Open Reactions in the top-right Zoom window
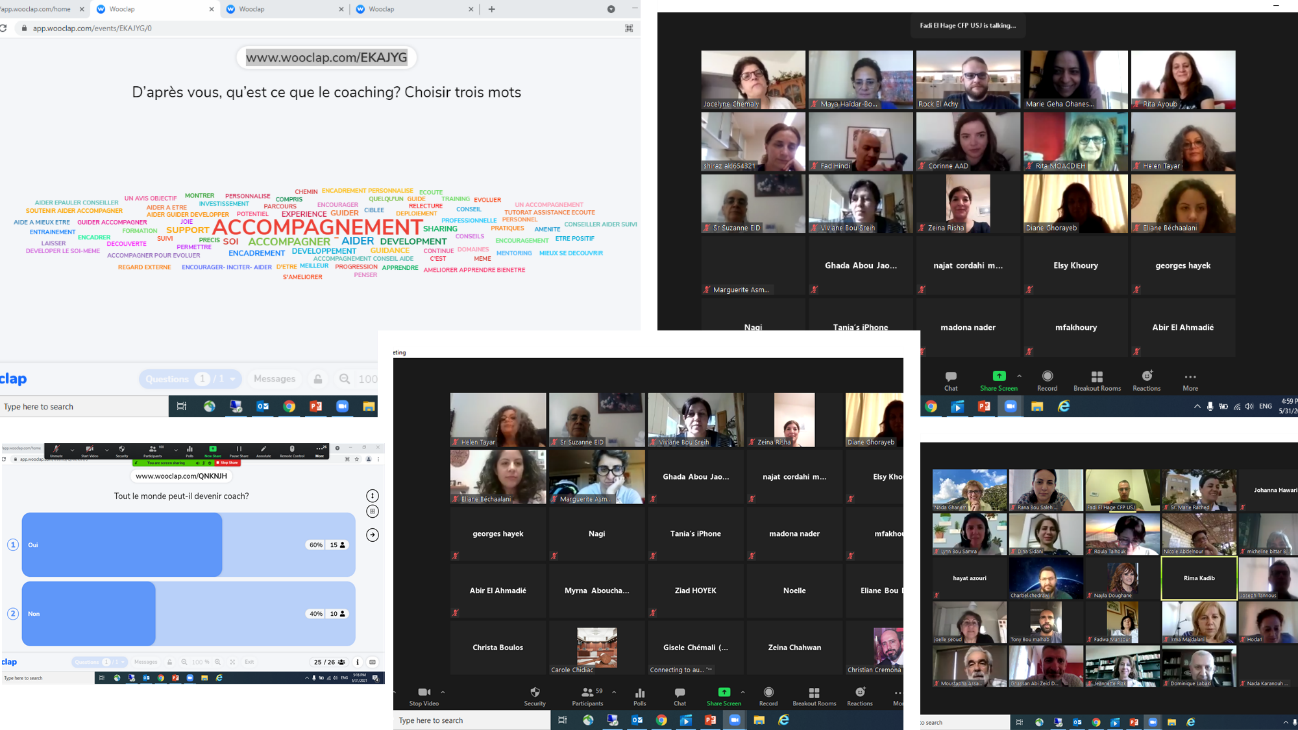The image size is (1298, 730). pyautogui.click(x=1147, y=381)
